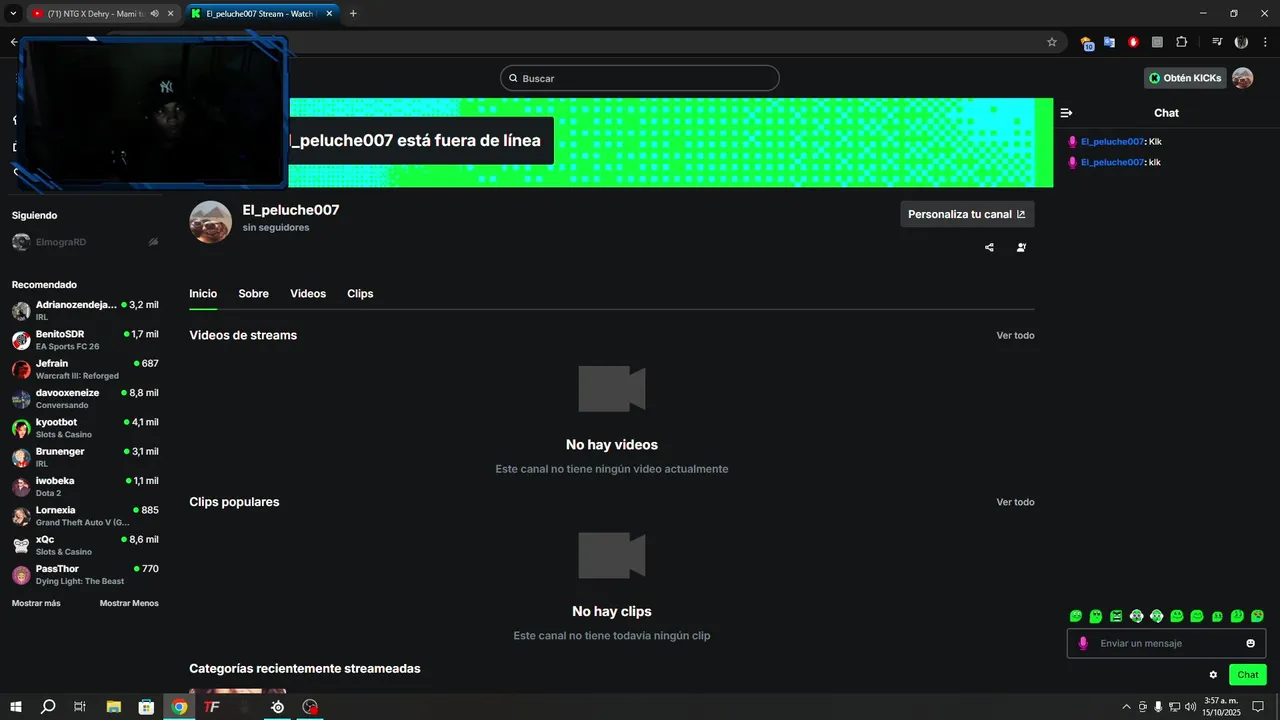Viewport: 1280px width, 720px height.
Task: Expand recommendations with Mostrar más
Action: [36, 603]
